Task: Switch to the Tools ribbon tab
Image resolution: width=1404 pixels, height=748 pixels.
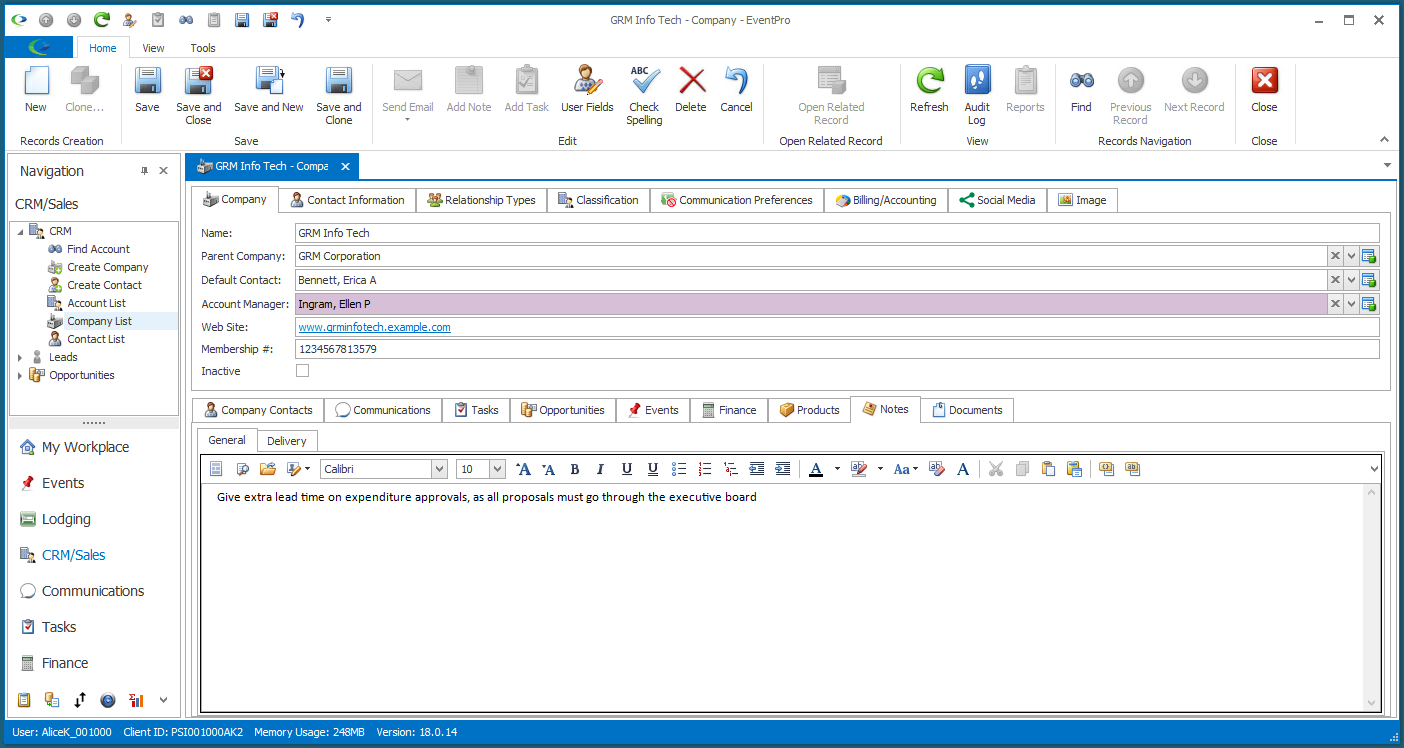Action: click(203, 48)
